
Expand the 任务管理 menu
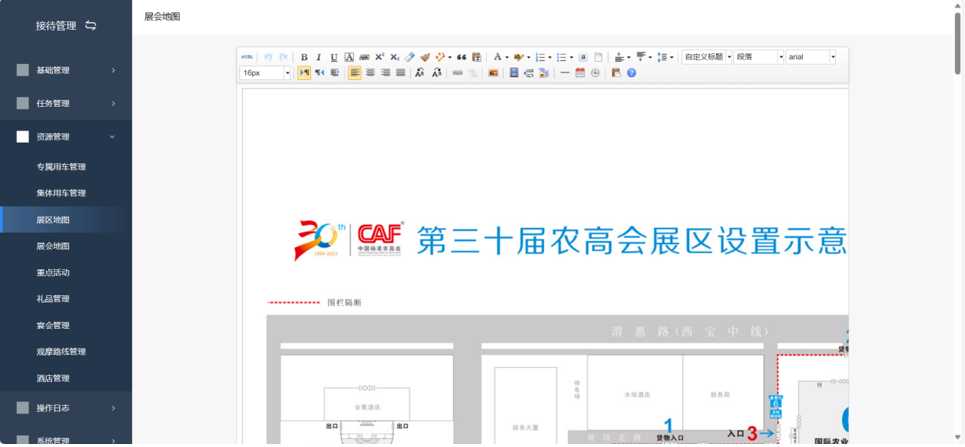66,103
